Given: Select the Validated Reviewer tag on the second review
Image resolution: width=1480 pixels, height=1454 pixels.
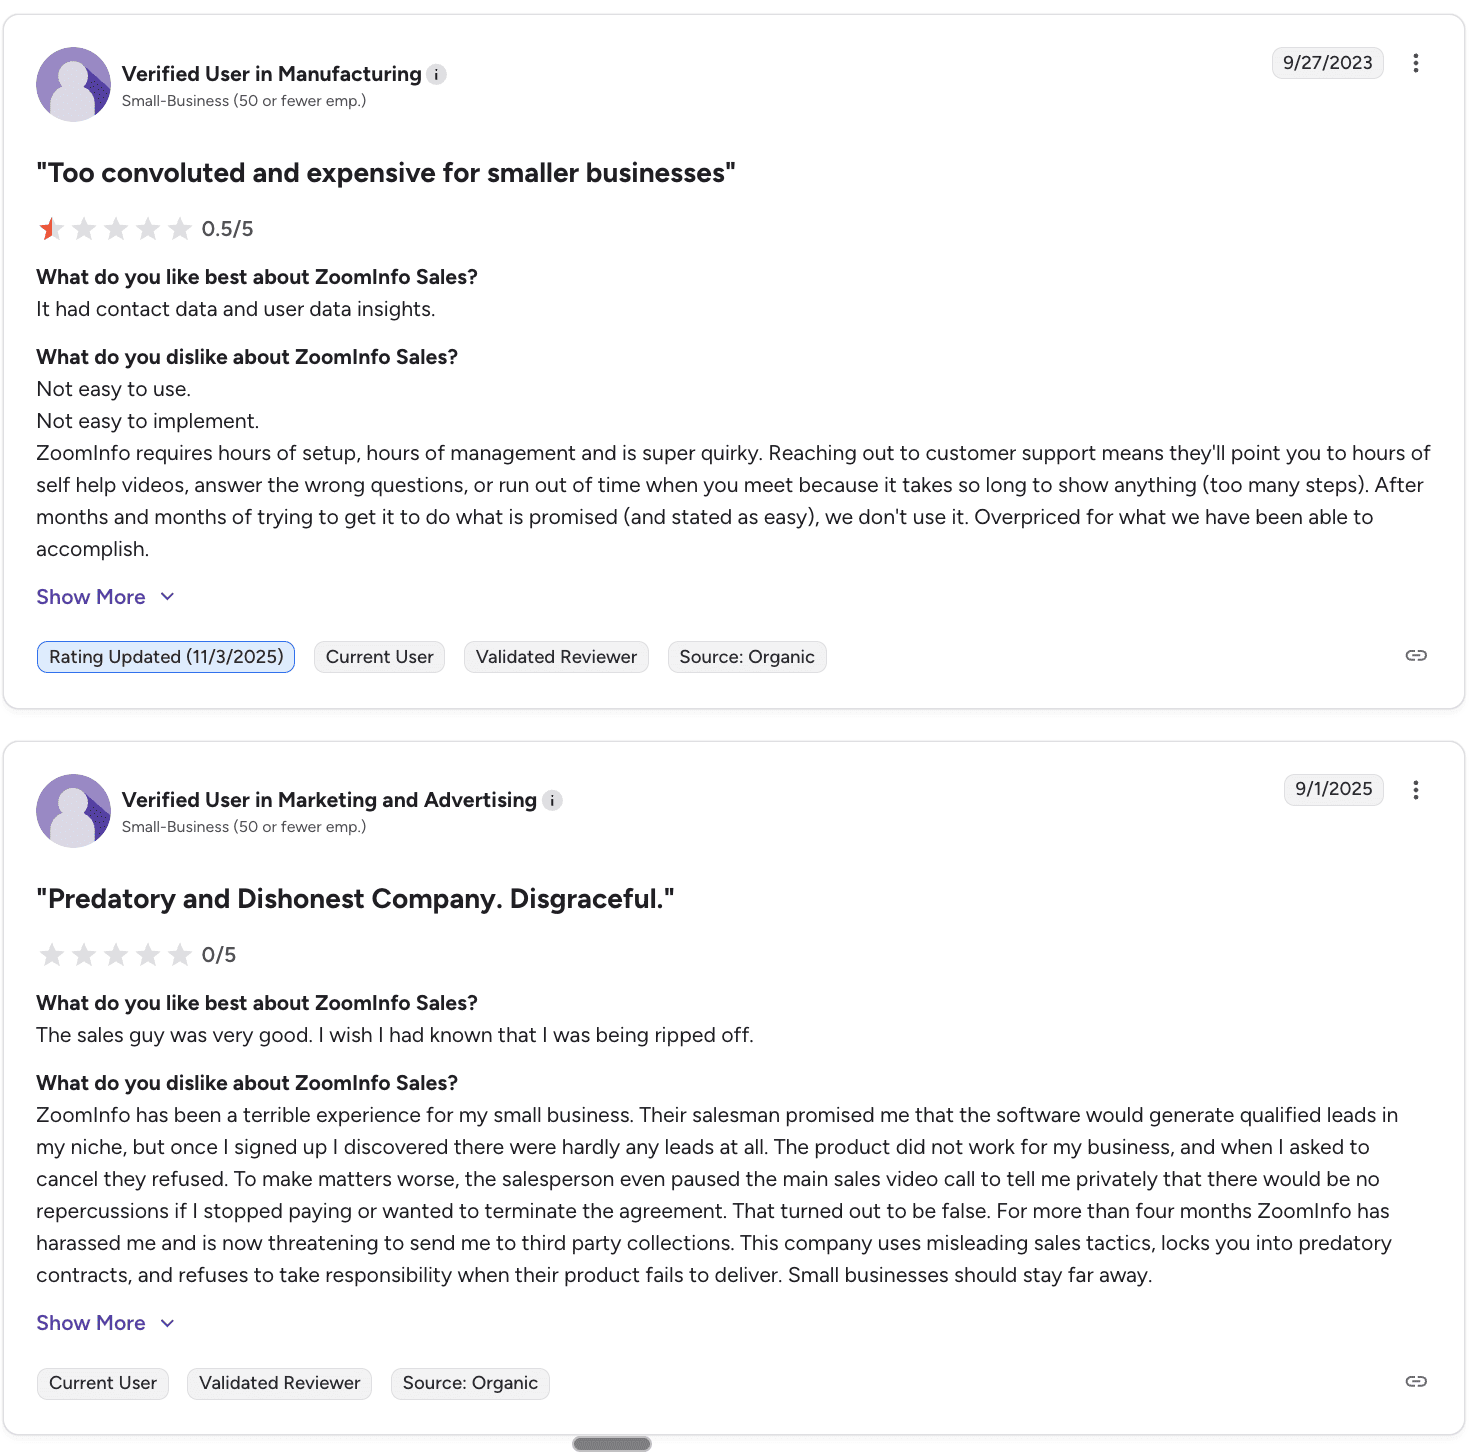Looking at the screenshot, I should pyautogui.click(x=279, y=1383).
